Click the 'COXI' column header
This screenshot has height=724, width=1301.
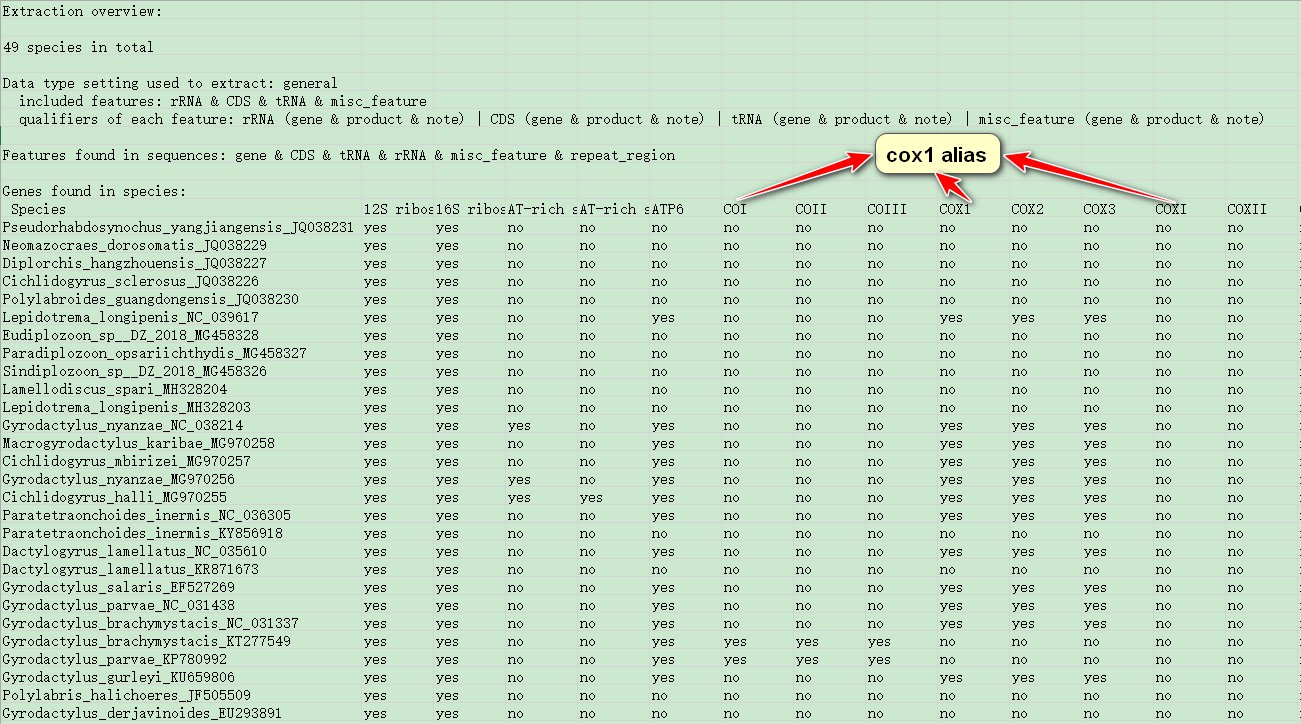1171,210
